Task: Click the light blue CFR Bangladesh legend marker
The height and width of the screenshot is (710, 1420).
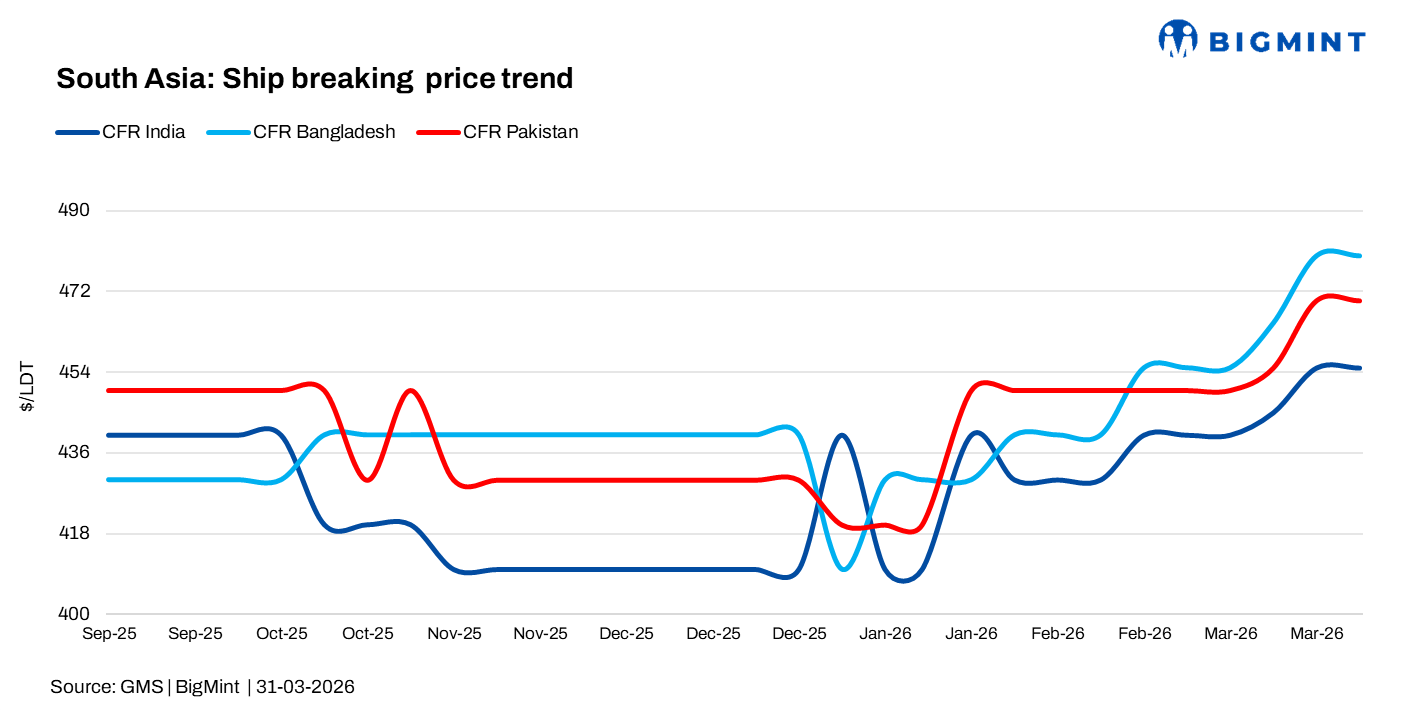Action: tap(228, 132)
